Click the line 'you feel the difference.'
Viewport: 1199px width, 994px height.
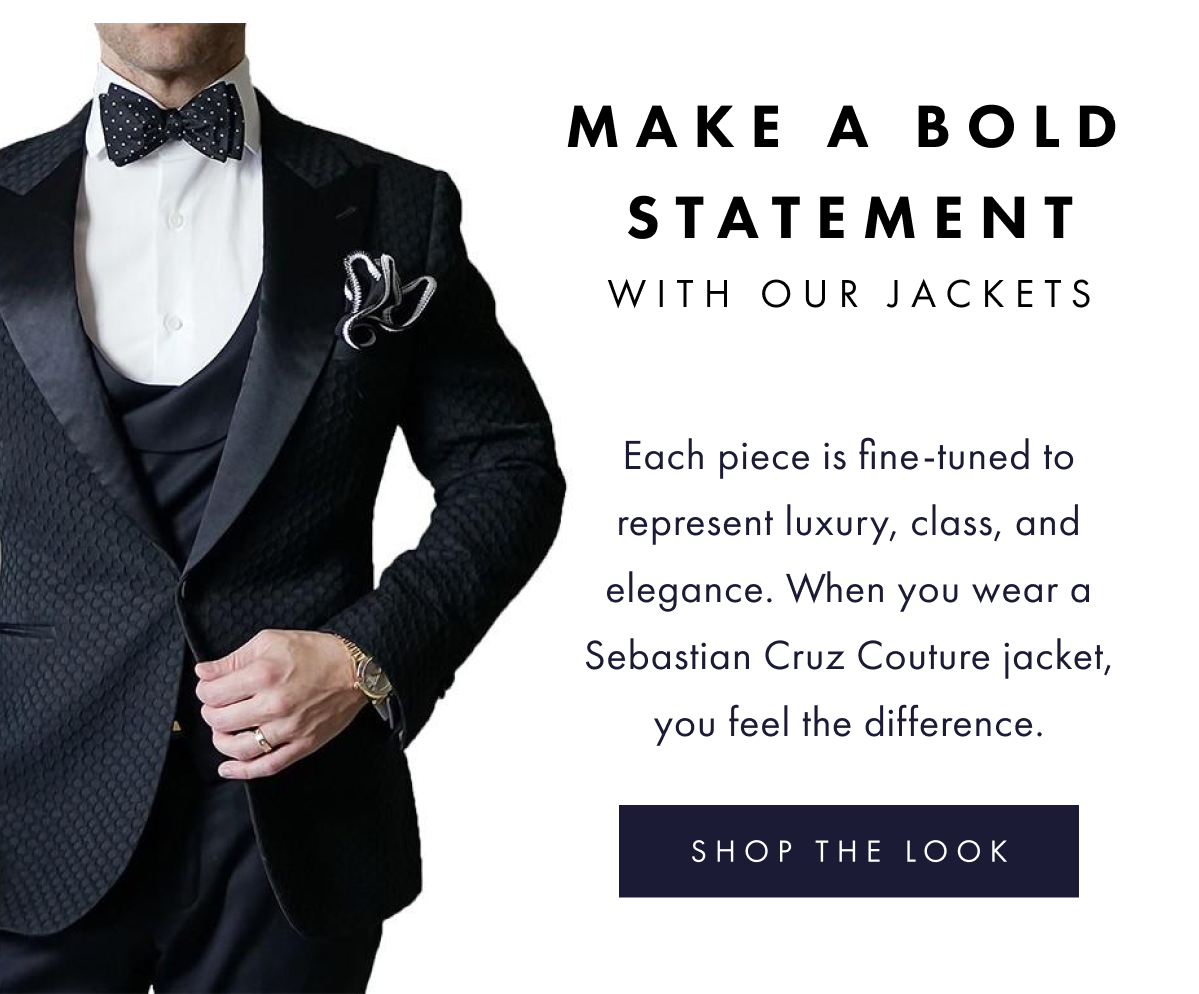click(x=849, y=725)
